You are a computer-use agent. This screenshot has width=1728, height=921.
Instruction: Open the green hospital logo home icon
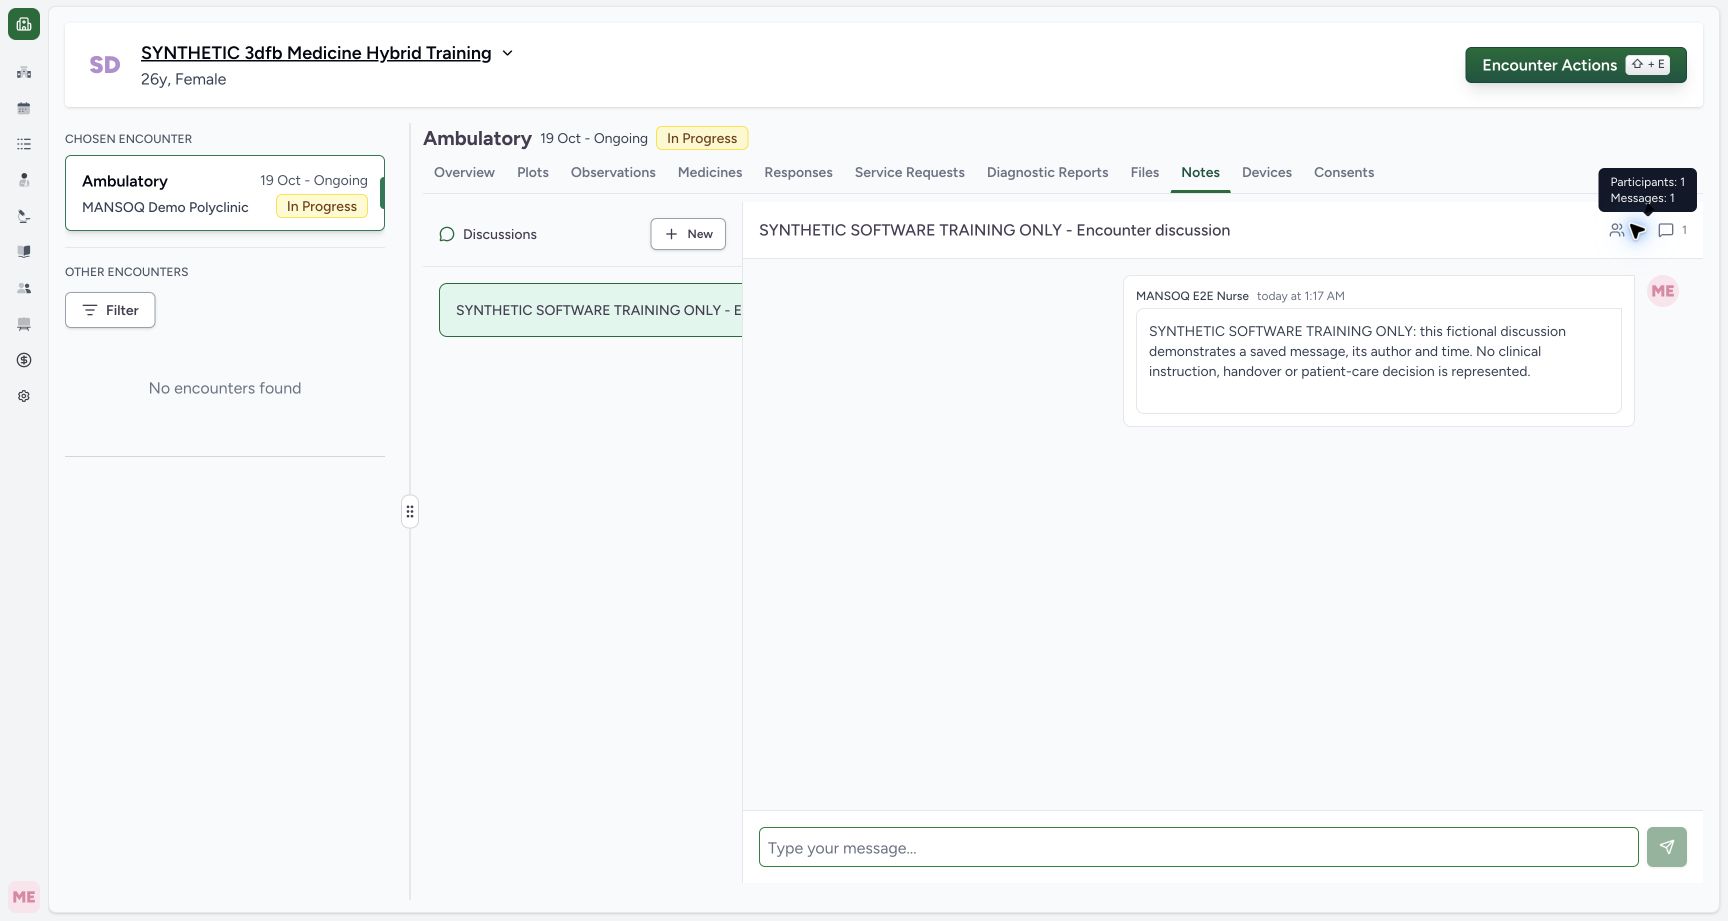pyautogui.click(x=24, y=24)
